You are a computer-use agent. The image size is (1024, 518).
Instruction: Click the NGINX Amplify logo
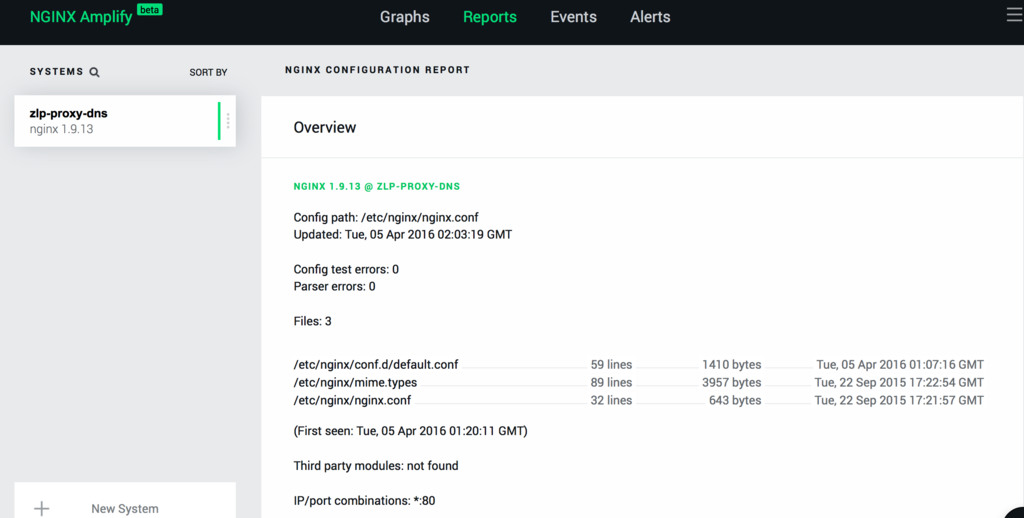(81, 17)
